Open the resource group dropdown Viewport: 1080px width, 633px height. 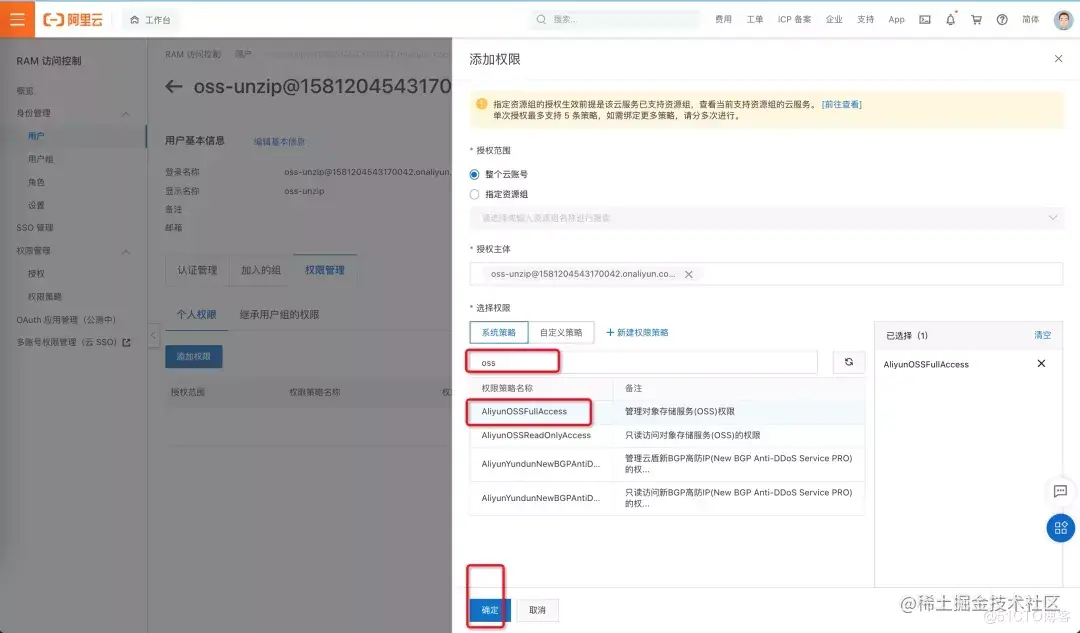(x=767, y=218)
